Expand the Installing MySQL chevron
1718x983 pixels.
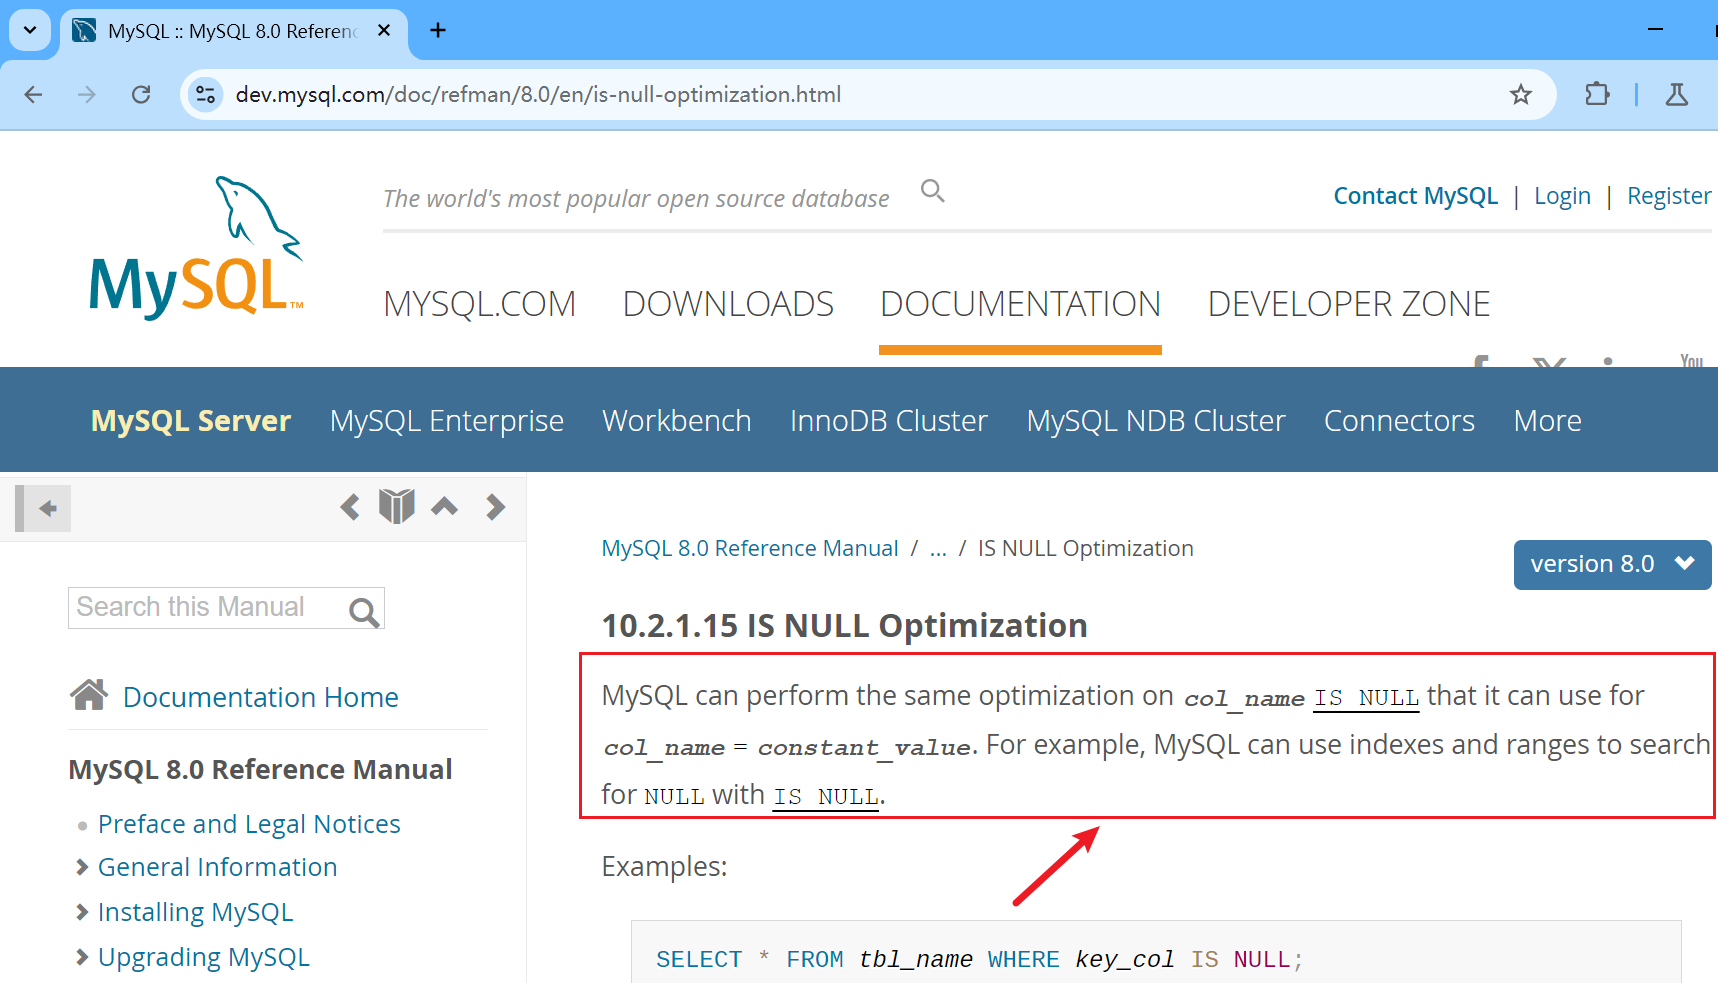tap(82, 912)
